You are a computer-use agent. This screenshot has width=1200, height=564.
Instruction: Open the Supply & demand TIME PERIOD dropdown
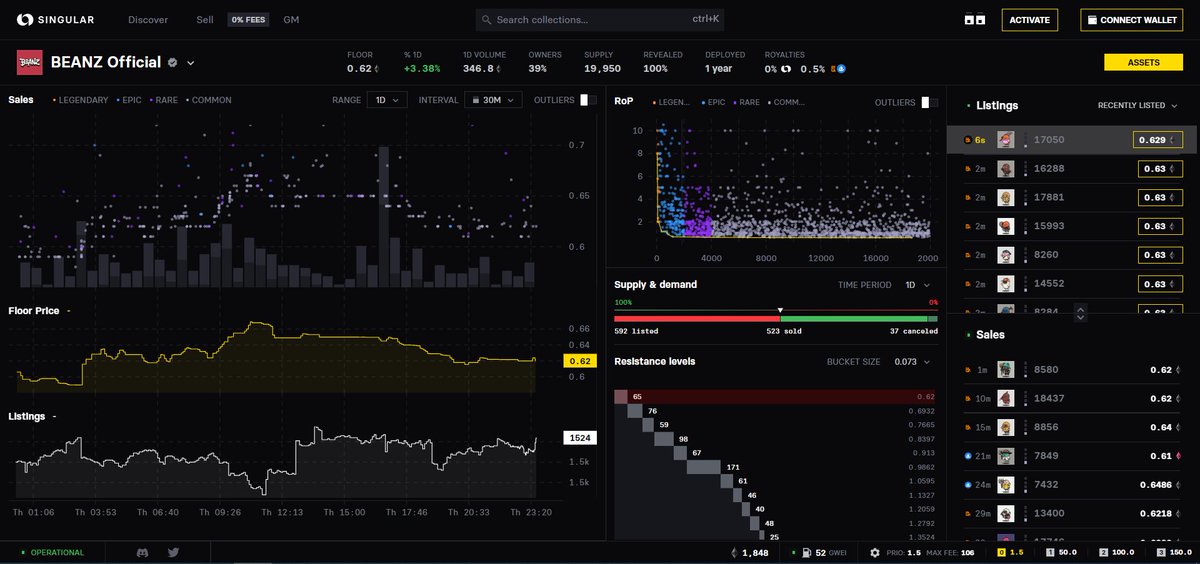918,285
